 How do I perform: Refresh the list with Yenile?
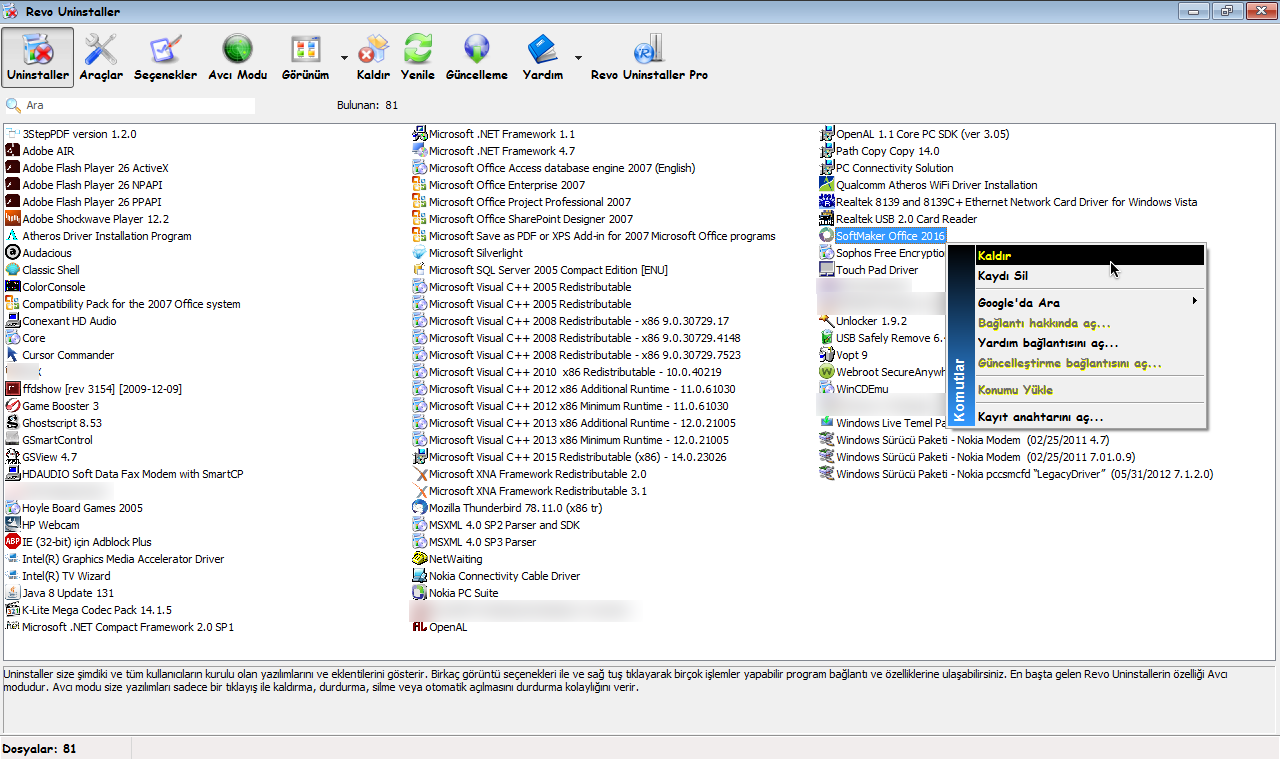pyautogui.click(x=418, y=57)
